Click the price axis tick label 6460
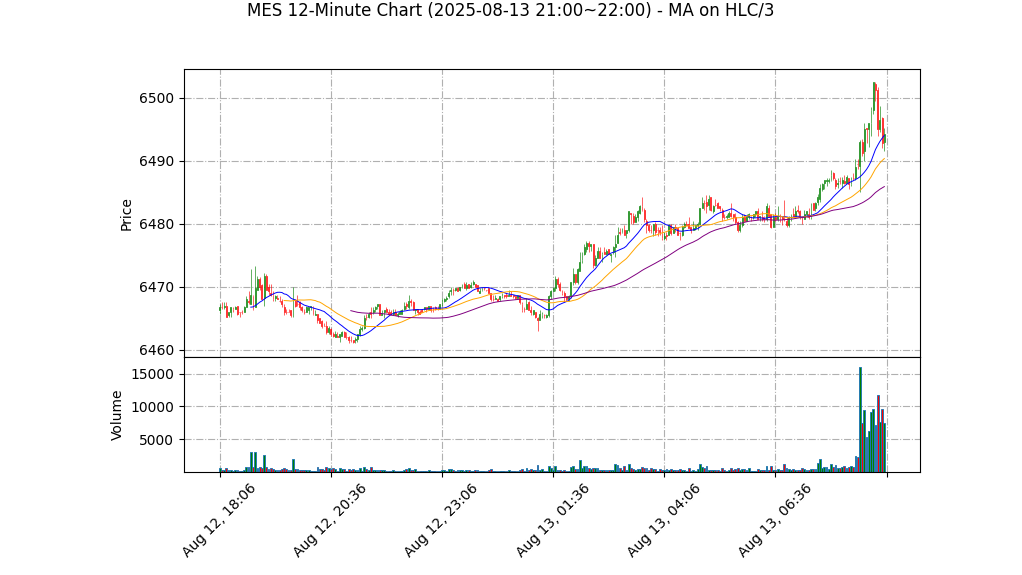The height and width of the screenshot is (575, 1022). [x=156, y=351]
